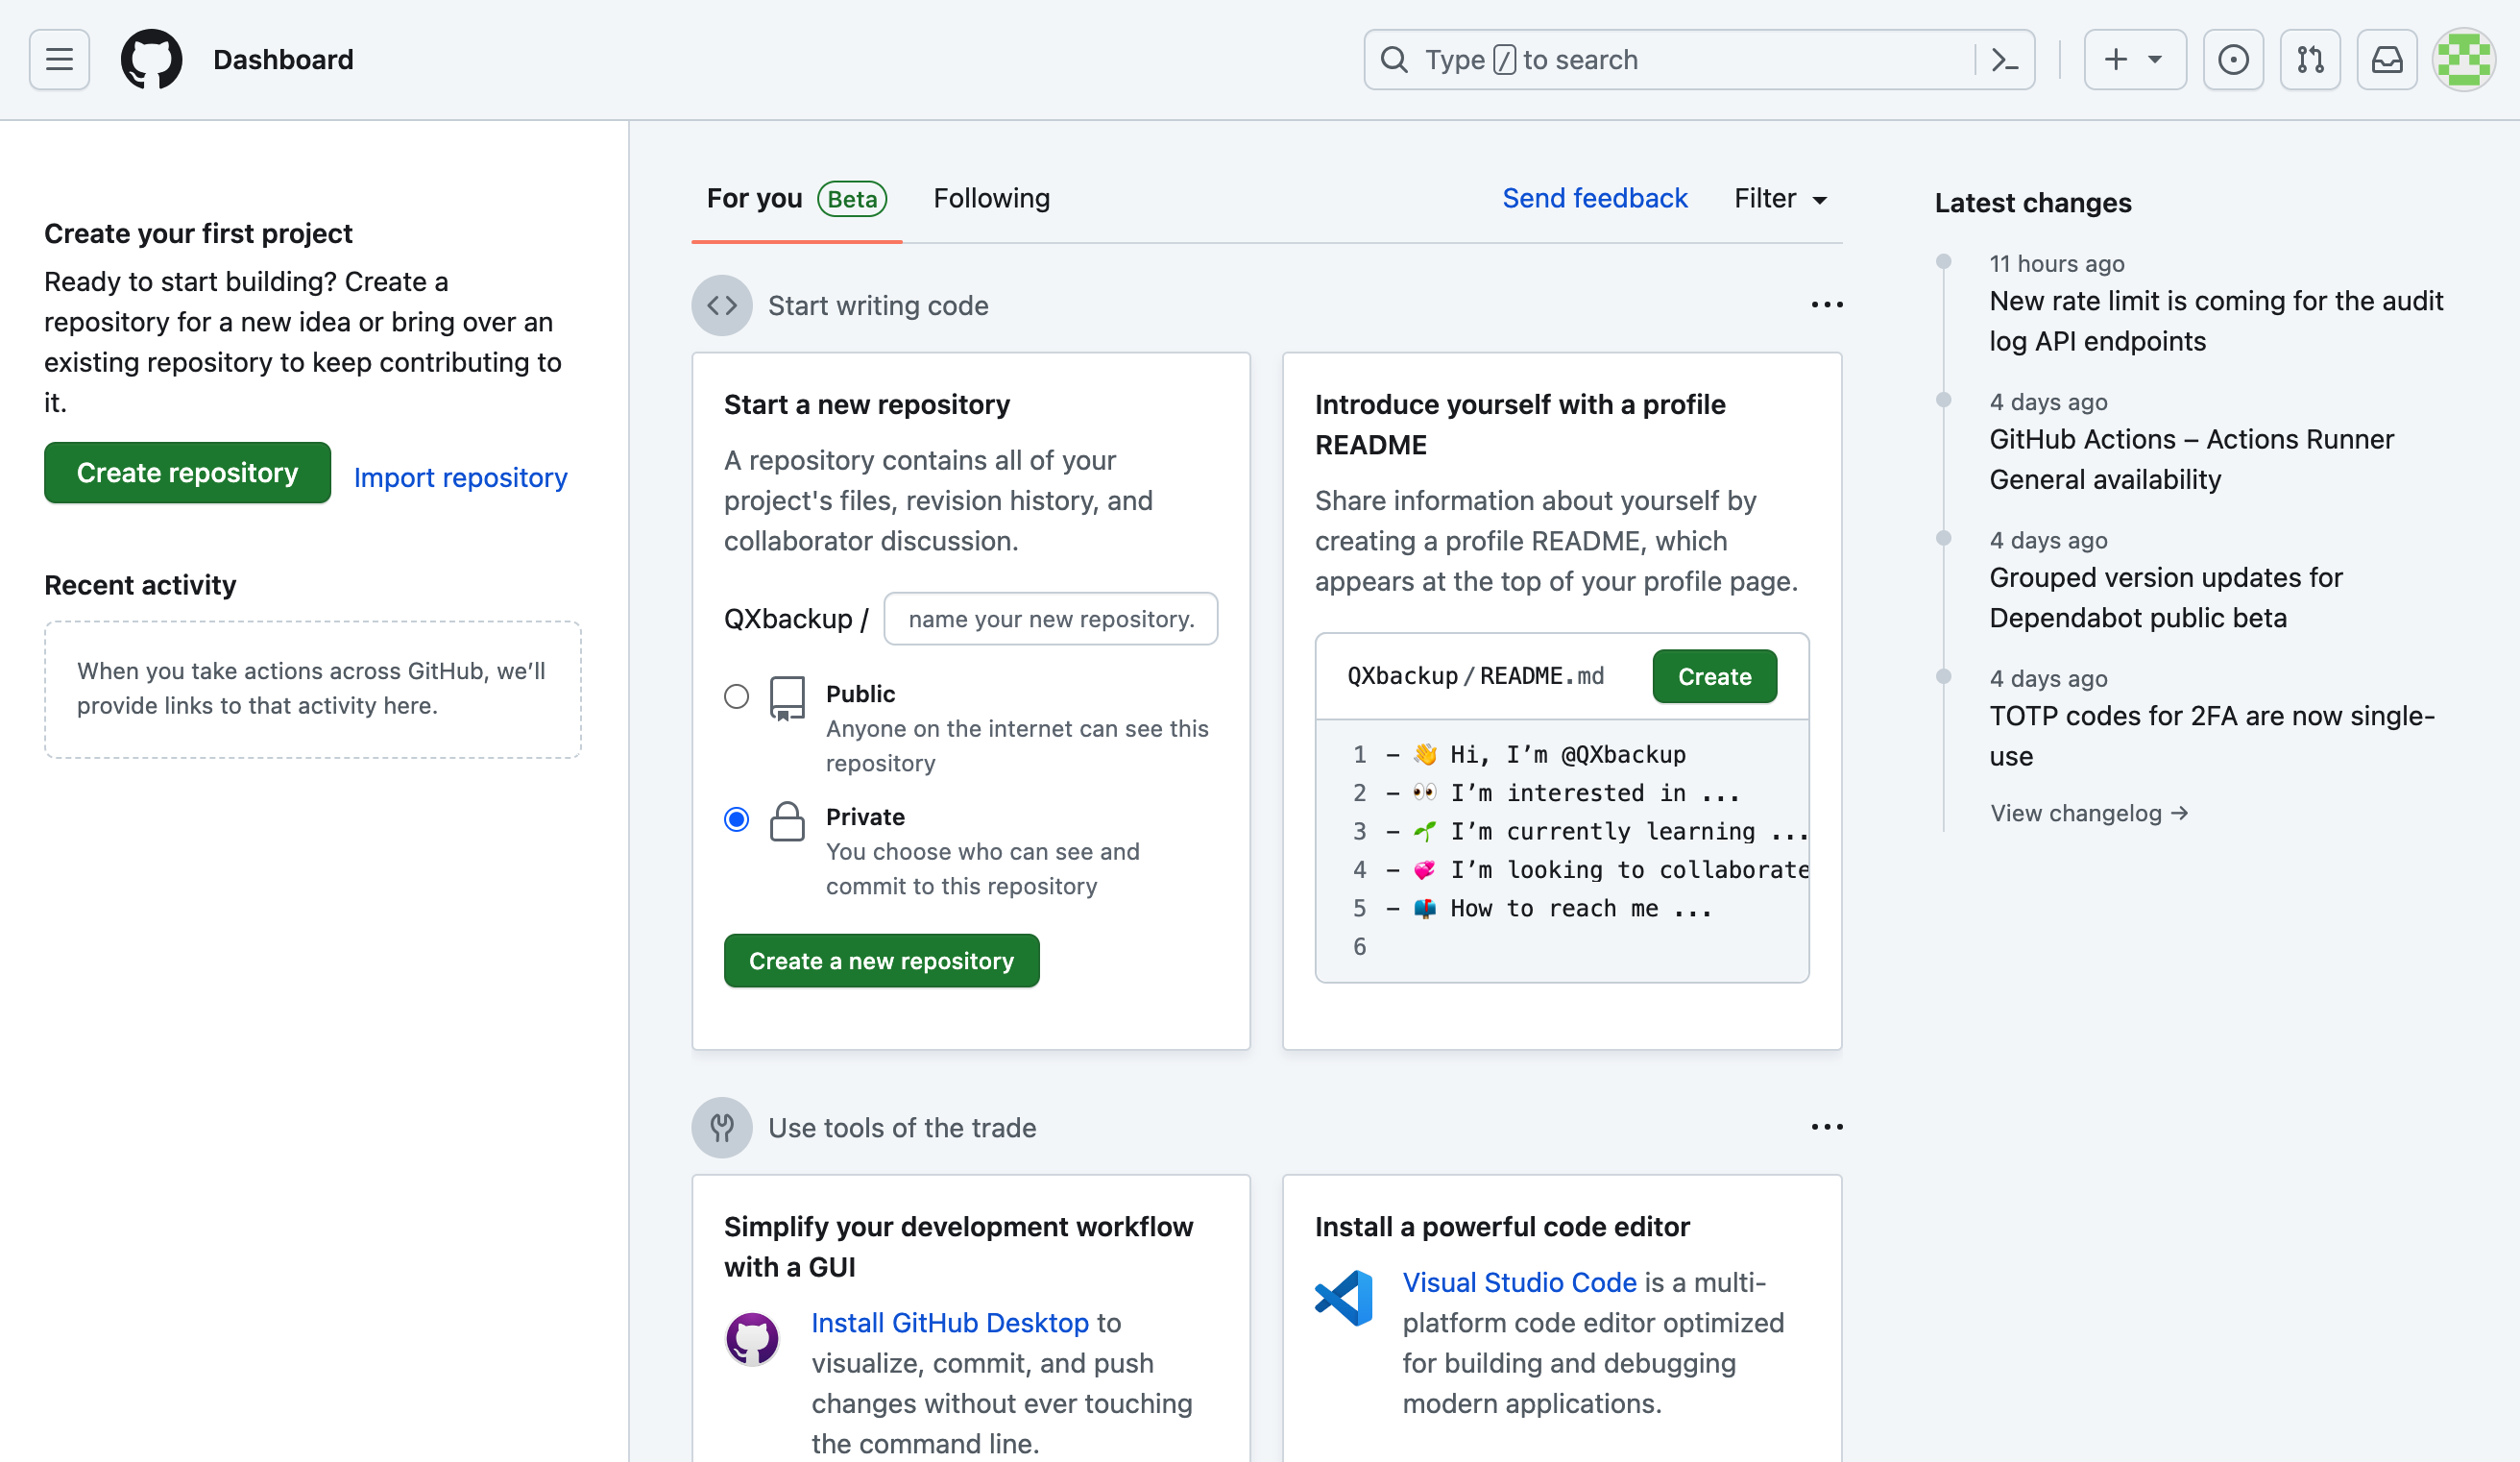This screenshot has height=1462, width=2520.
Task: Click the Import repository link
Action: click(x=461, y=475)
